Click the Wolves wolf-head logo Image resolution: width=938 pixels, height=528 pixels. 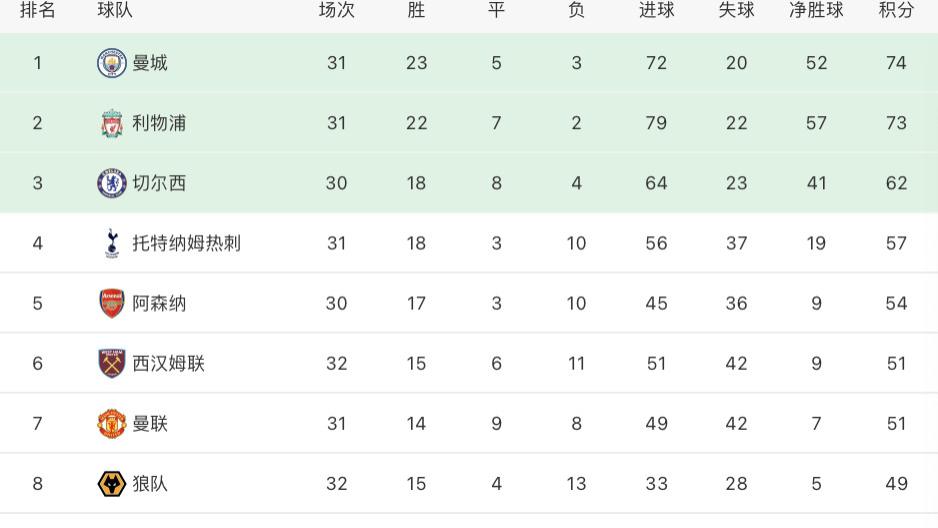[112, 484]
